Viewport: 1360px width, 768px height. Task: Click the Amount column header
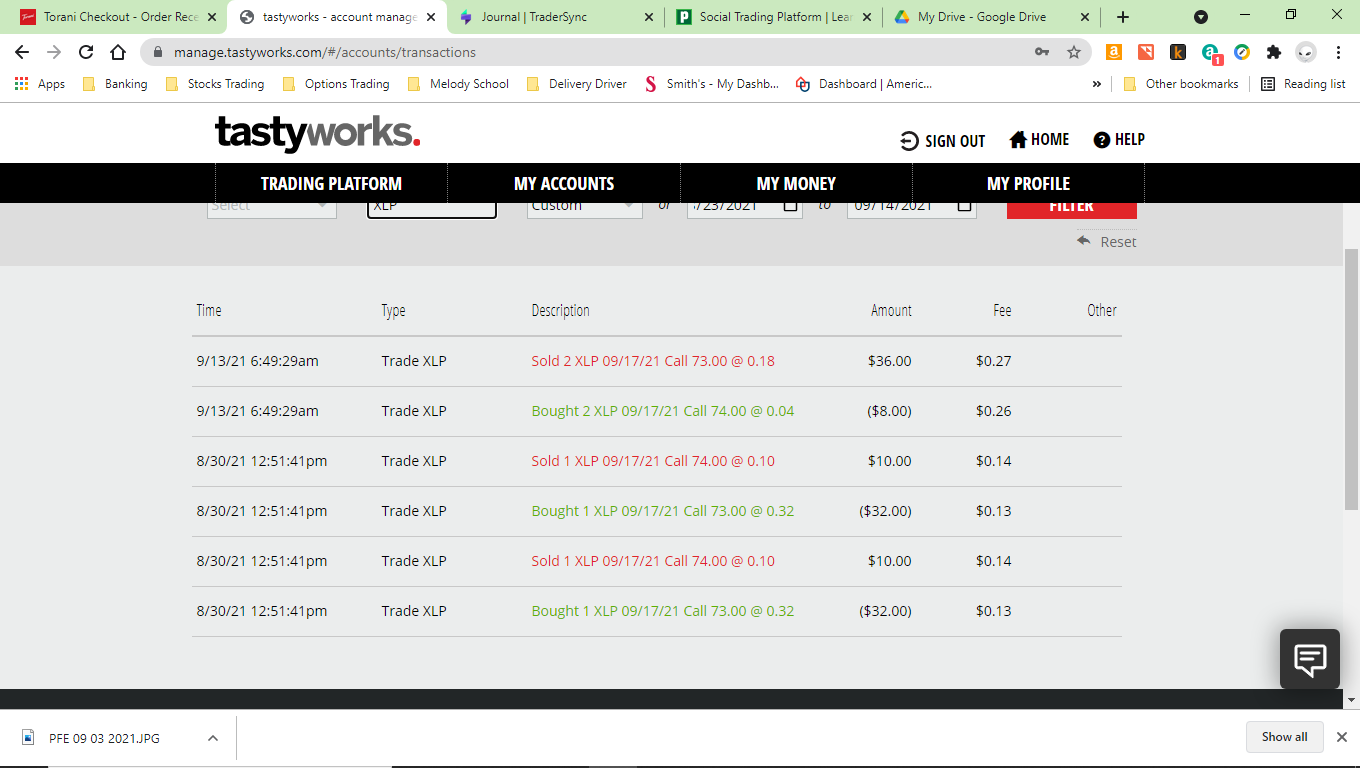coord(891,310)
